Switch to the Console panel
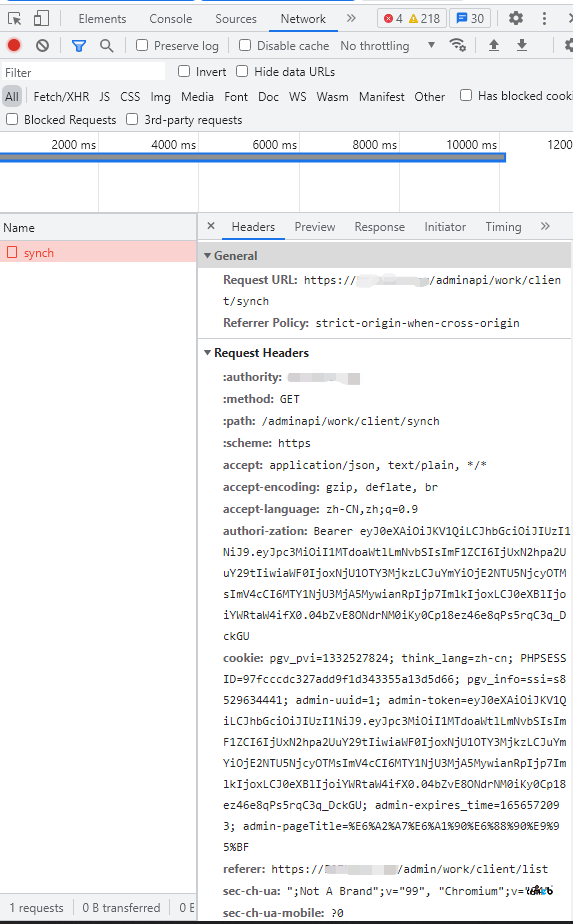This screenshot has width=573, height=924. 170,19
